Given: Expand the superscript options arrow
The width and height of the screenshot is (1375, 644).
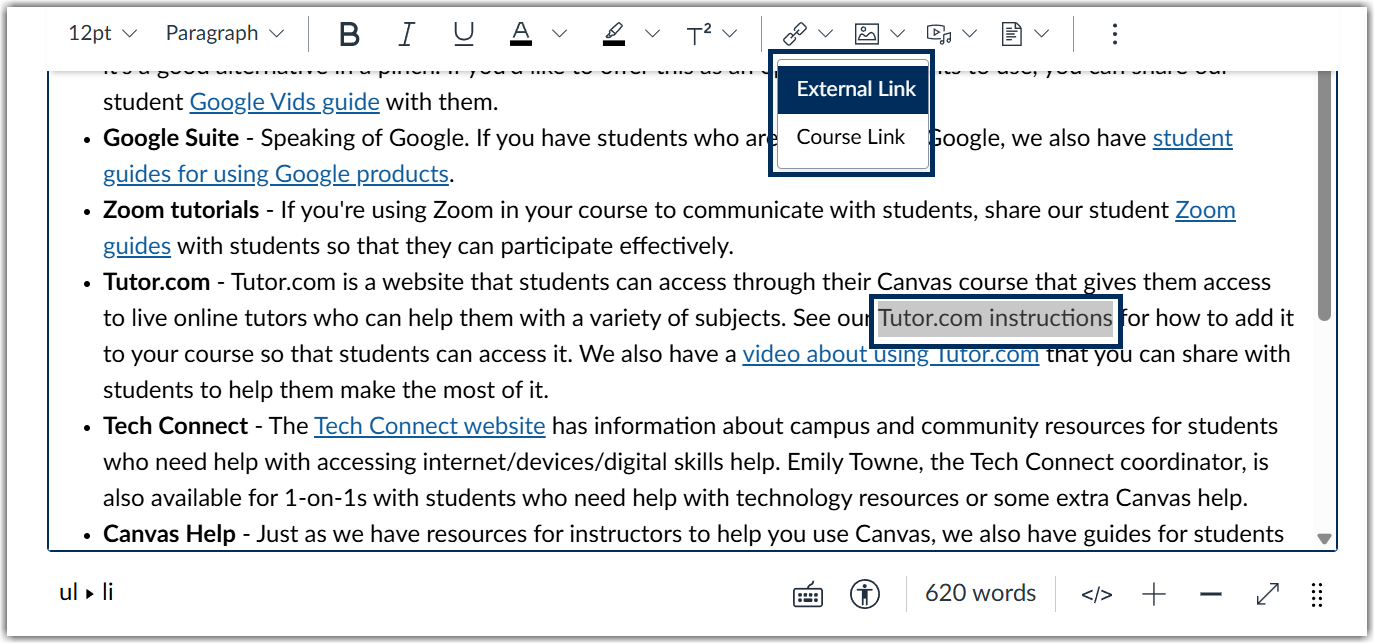Looking at the screenshot, I should click(729, 34).
